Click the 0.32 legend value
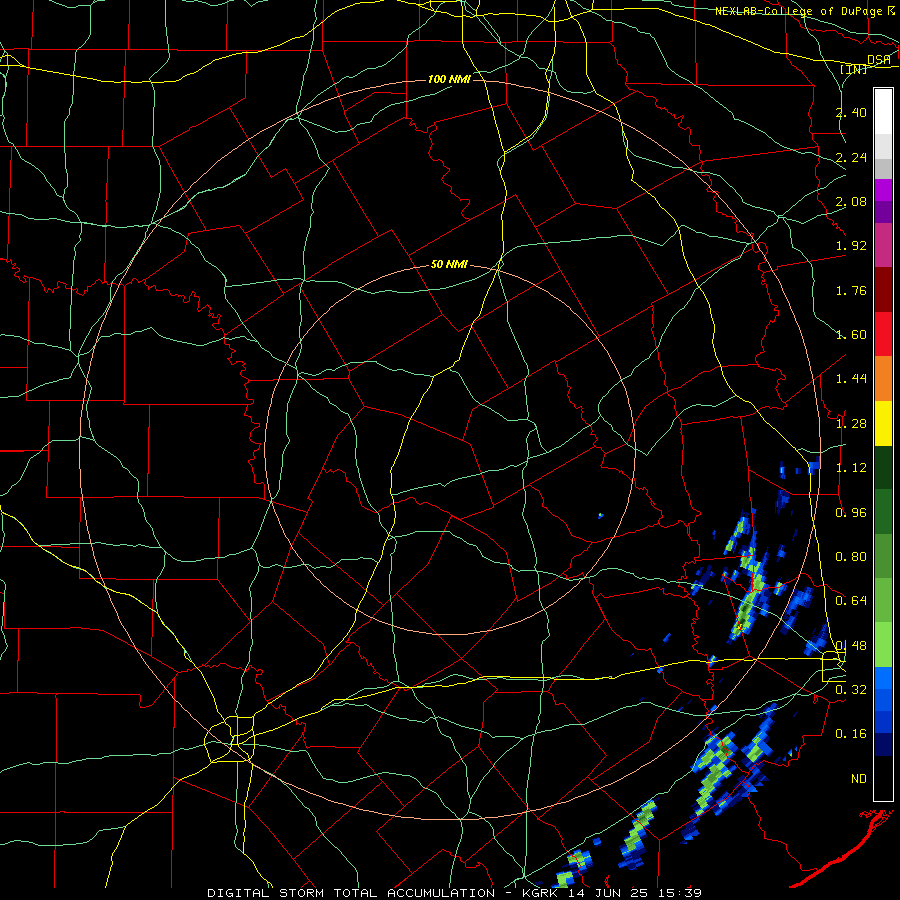 click(x=851, y=690)
